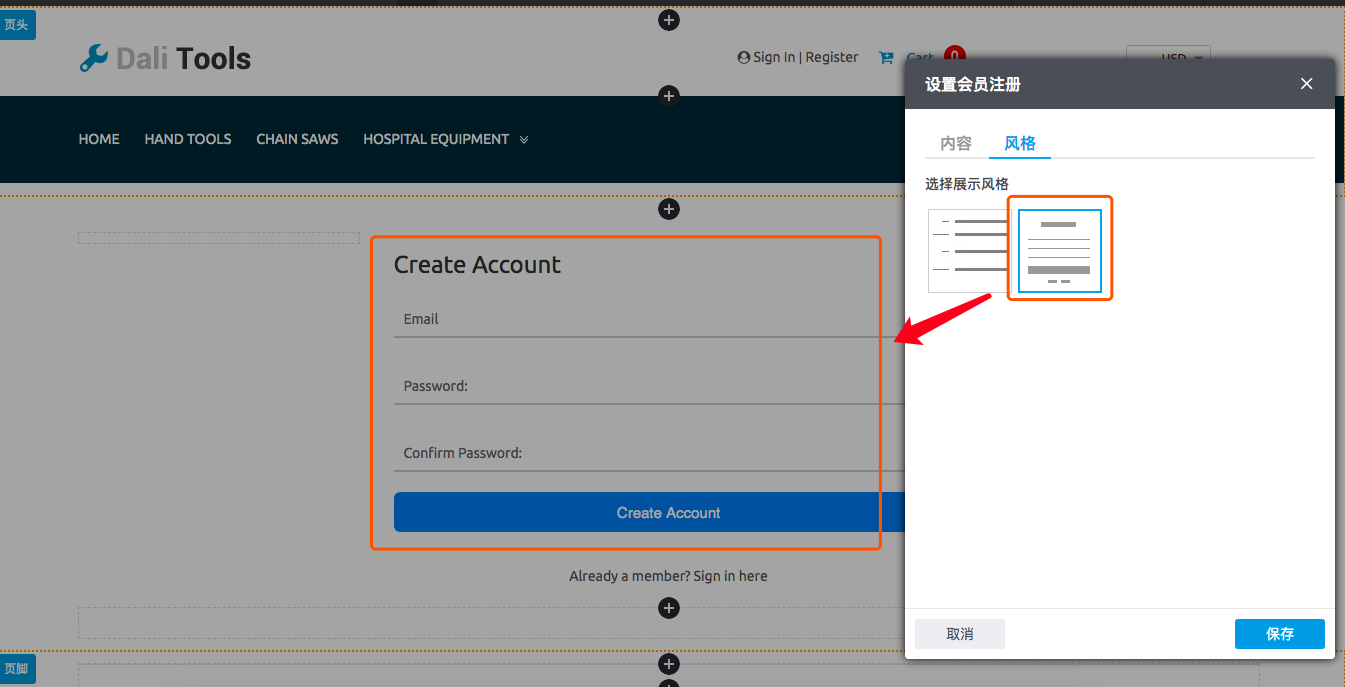1345x687 pixels.
Task: Click the plus icon at the top of the header
Action: tap(669, 20)
